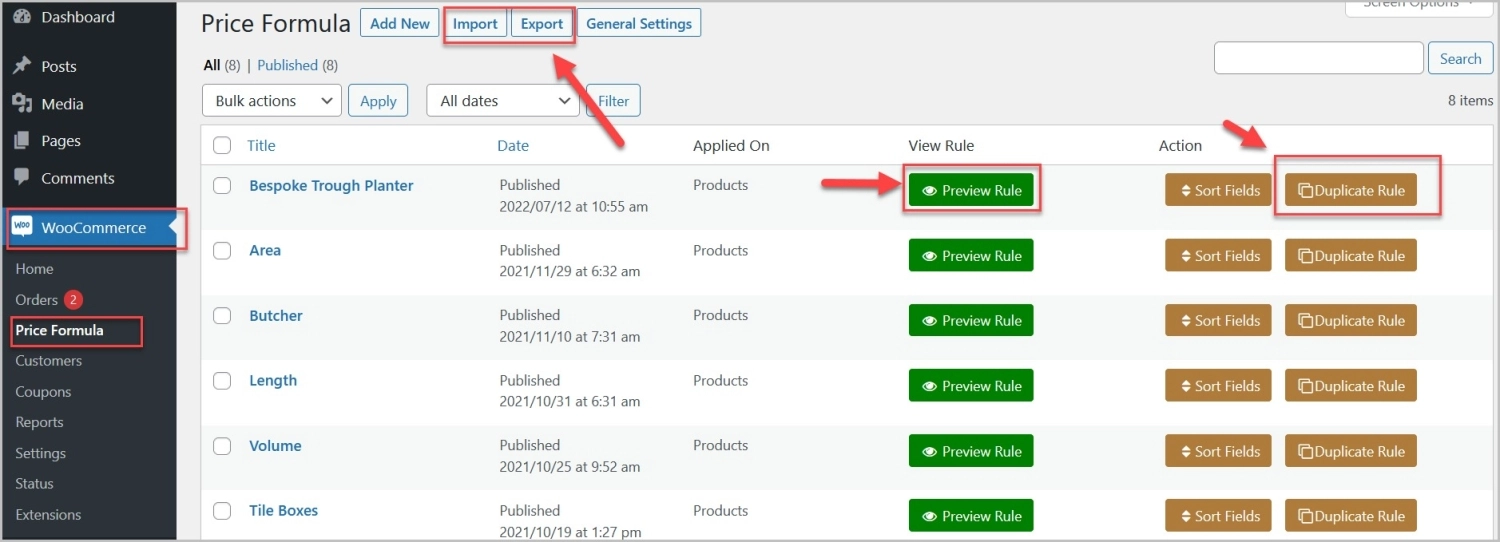1500x542 pixels.
Task: Click the red Orders count badge
Action: (73, 300)
